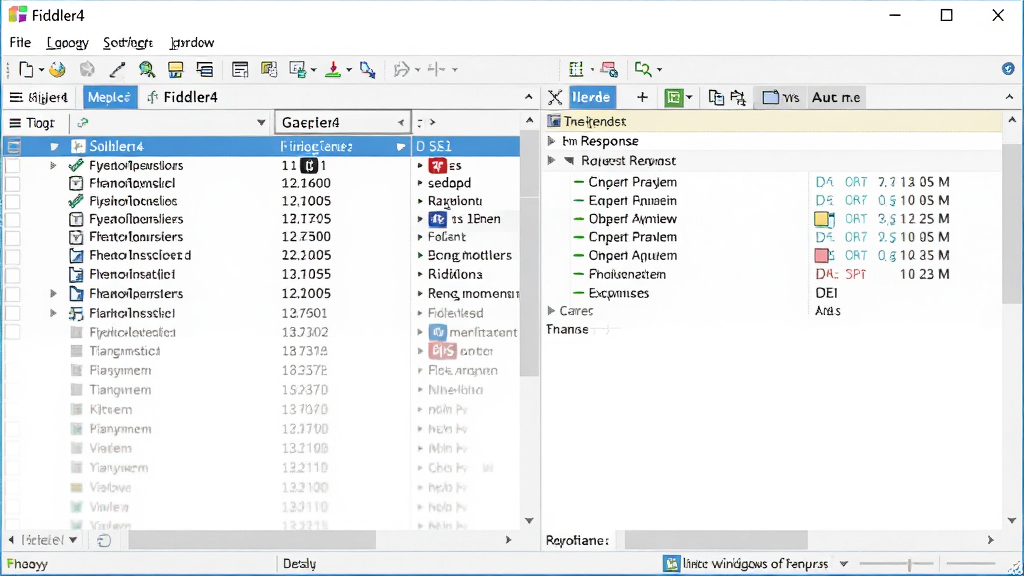The width and height of the screenshot is (1024, 576).
Task: Toggle the checkbox on the Fyerłołpersłiors row
Action: [x=12, y=166]
